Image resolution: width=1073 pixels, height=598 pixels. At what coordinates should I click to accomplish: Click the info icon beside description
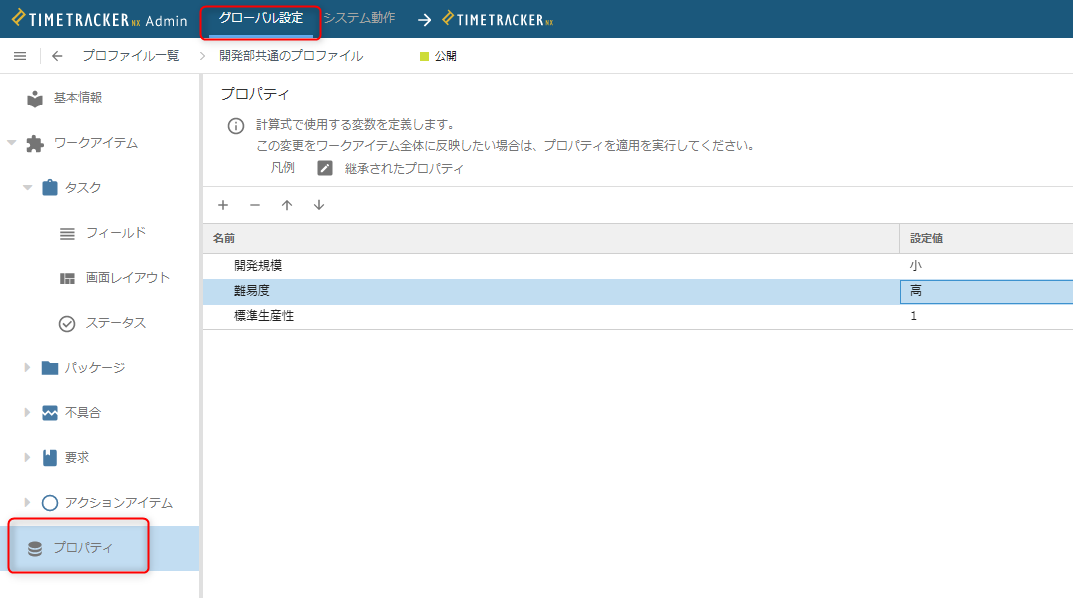tap(235, 126)
